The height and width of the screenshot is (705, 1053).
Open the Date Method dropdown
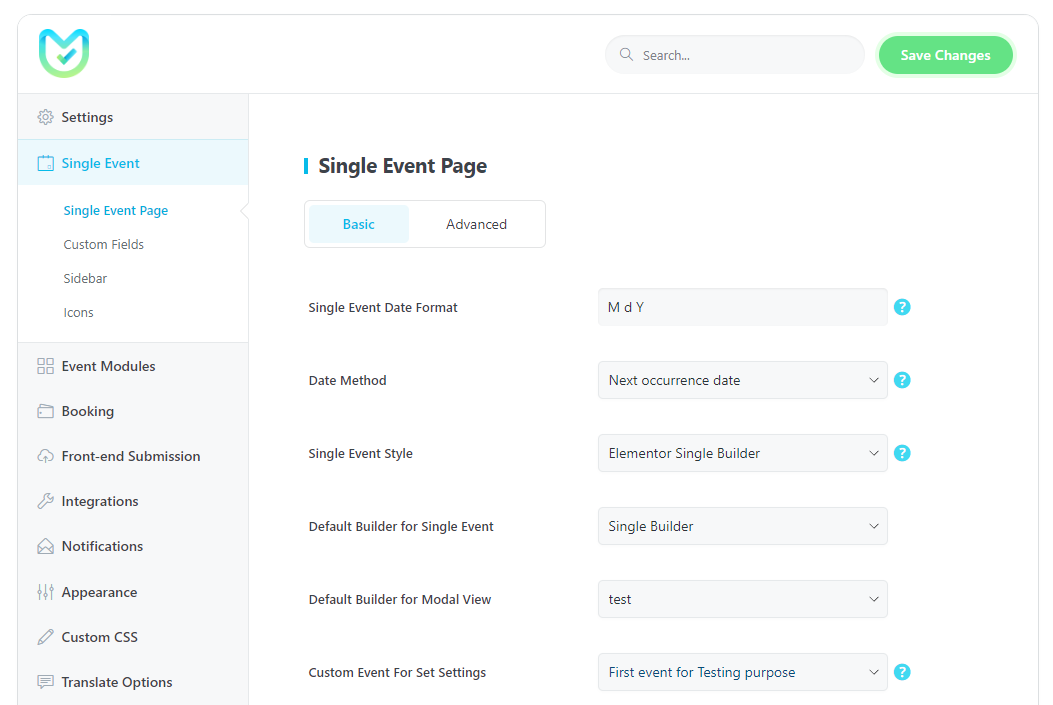[742, 380]
